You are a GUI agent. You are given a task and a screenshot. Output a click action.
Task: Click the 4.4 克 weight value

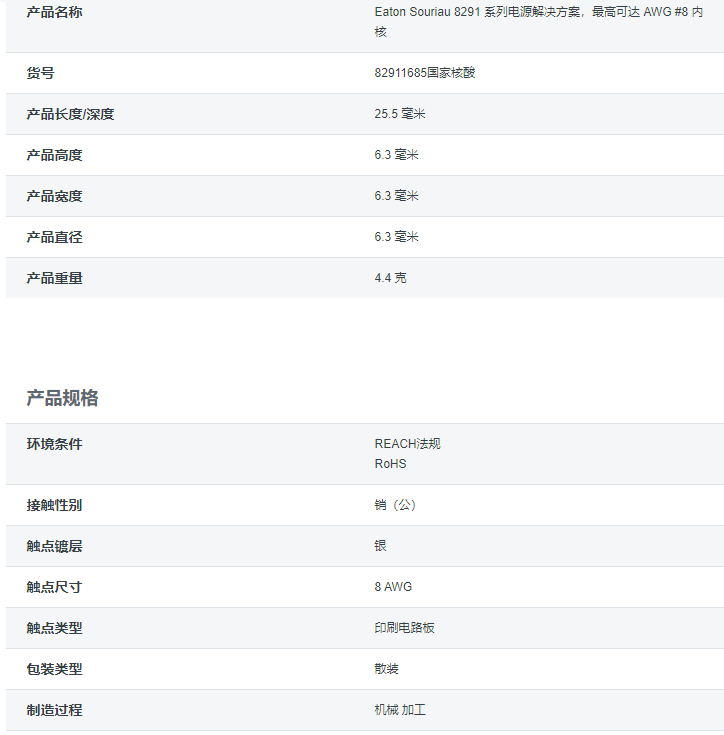[x=390, y=278]
